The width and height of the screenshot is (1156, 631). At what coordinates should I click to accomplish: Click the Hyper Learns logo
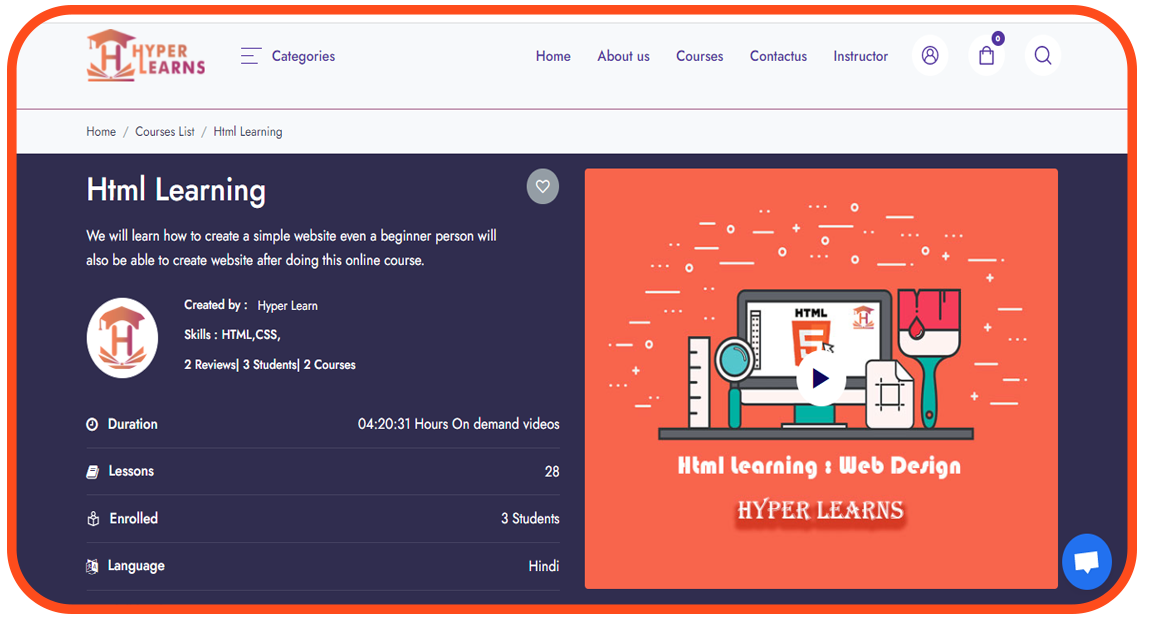(146, 55)
